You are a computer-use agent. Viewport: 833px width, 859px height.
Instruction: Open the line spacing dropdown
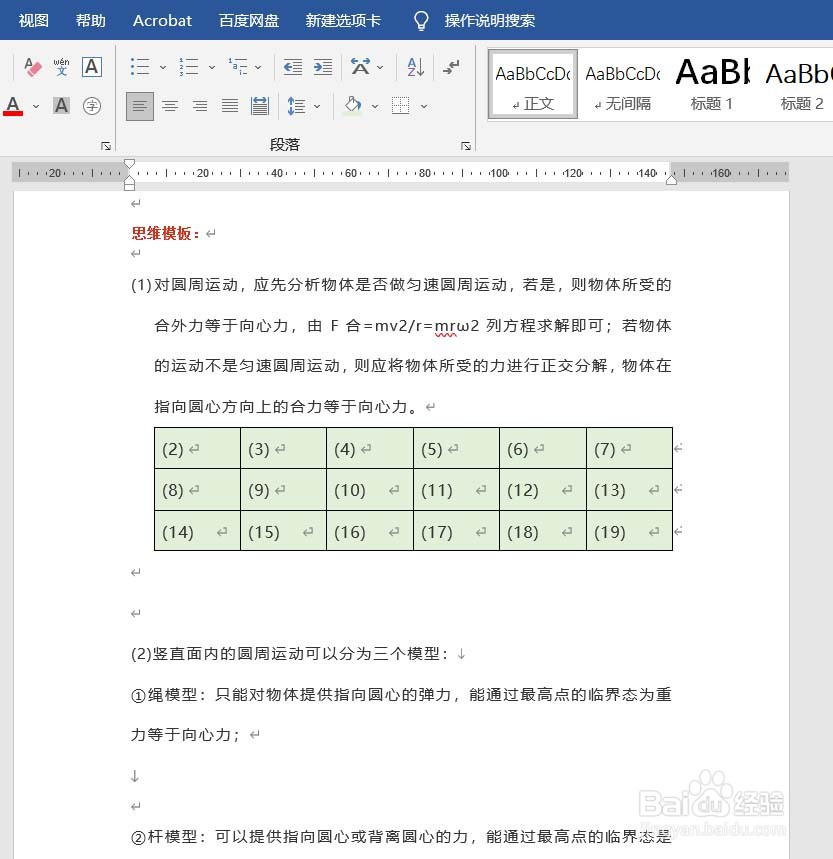tap(316, 105)
